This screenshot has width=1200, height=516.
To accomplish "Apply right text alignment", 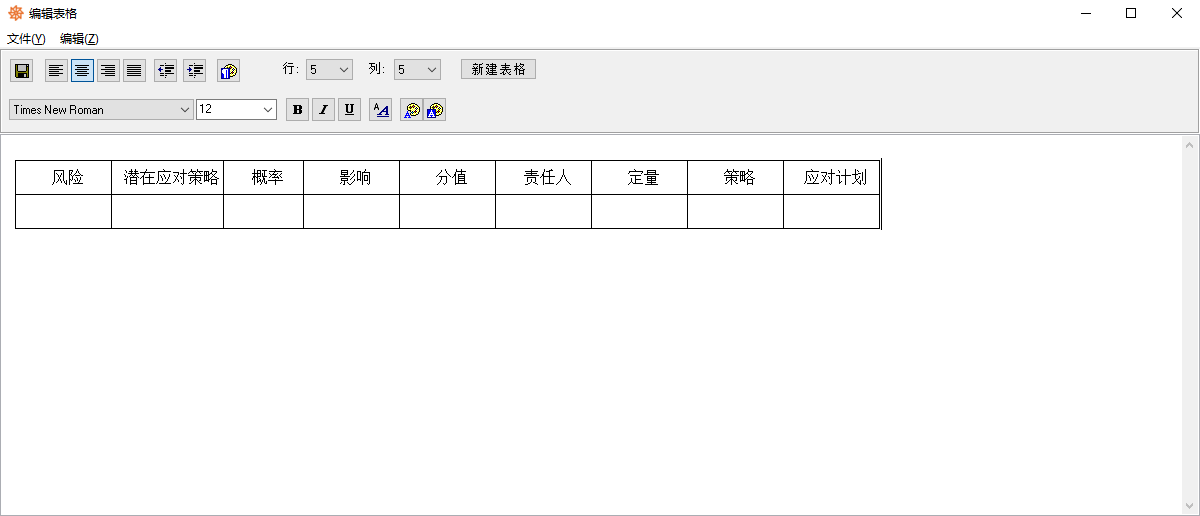I will point(108,71).
